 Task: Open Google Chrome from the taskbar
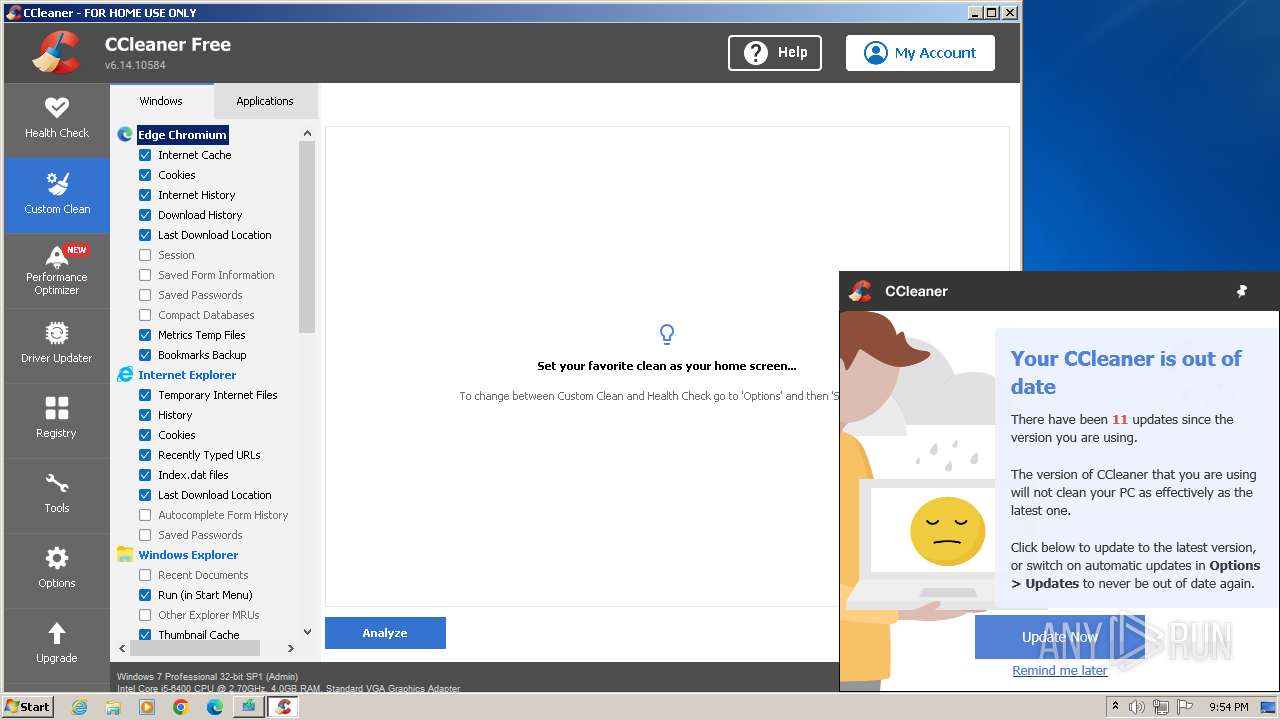(x=181, y=707)
